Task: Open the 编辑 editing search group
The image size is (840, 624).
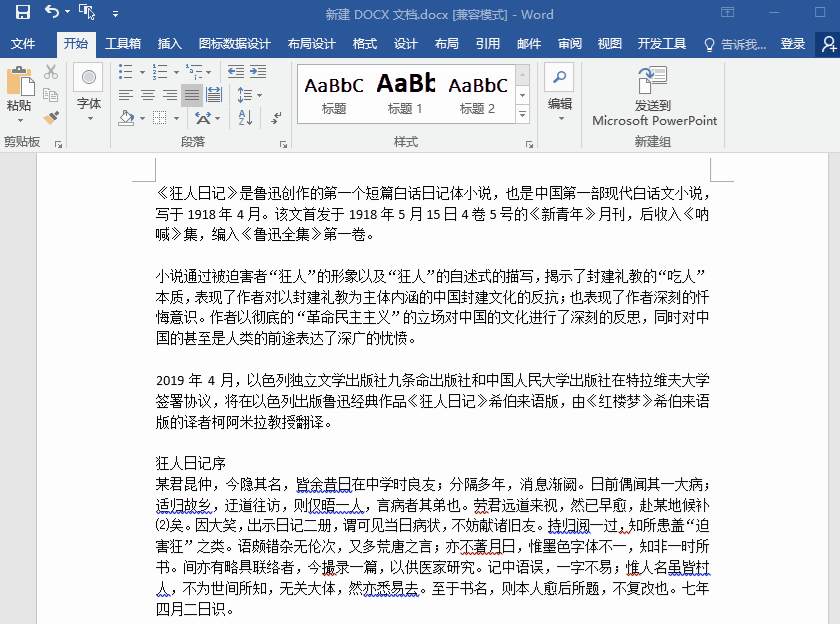Action: pos(560,93)
